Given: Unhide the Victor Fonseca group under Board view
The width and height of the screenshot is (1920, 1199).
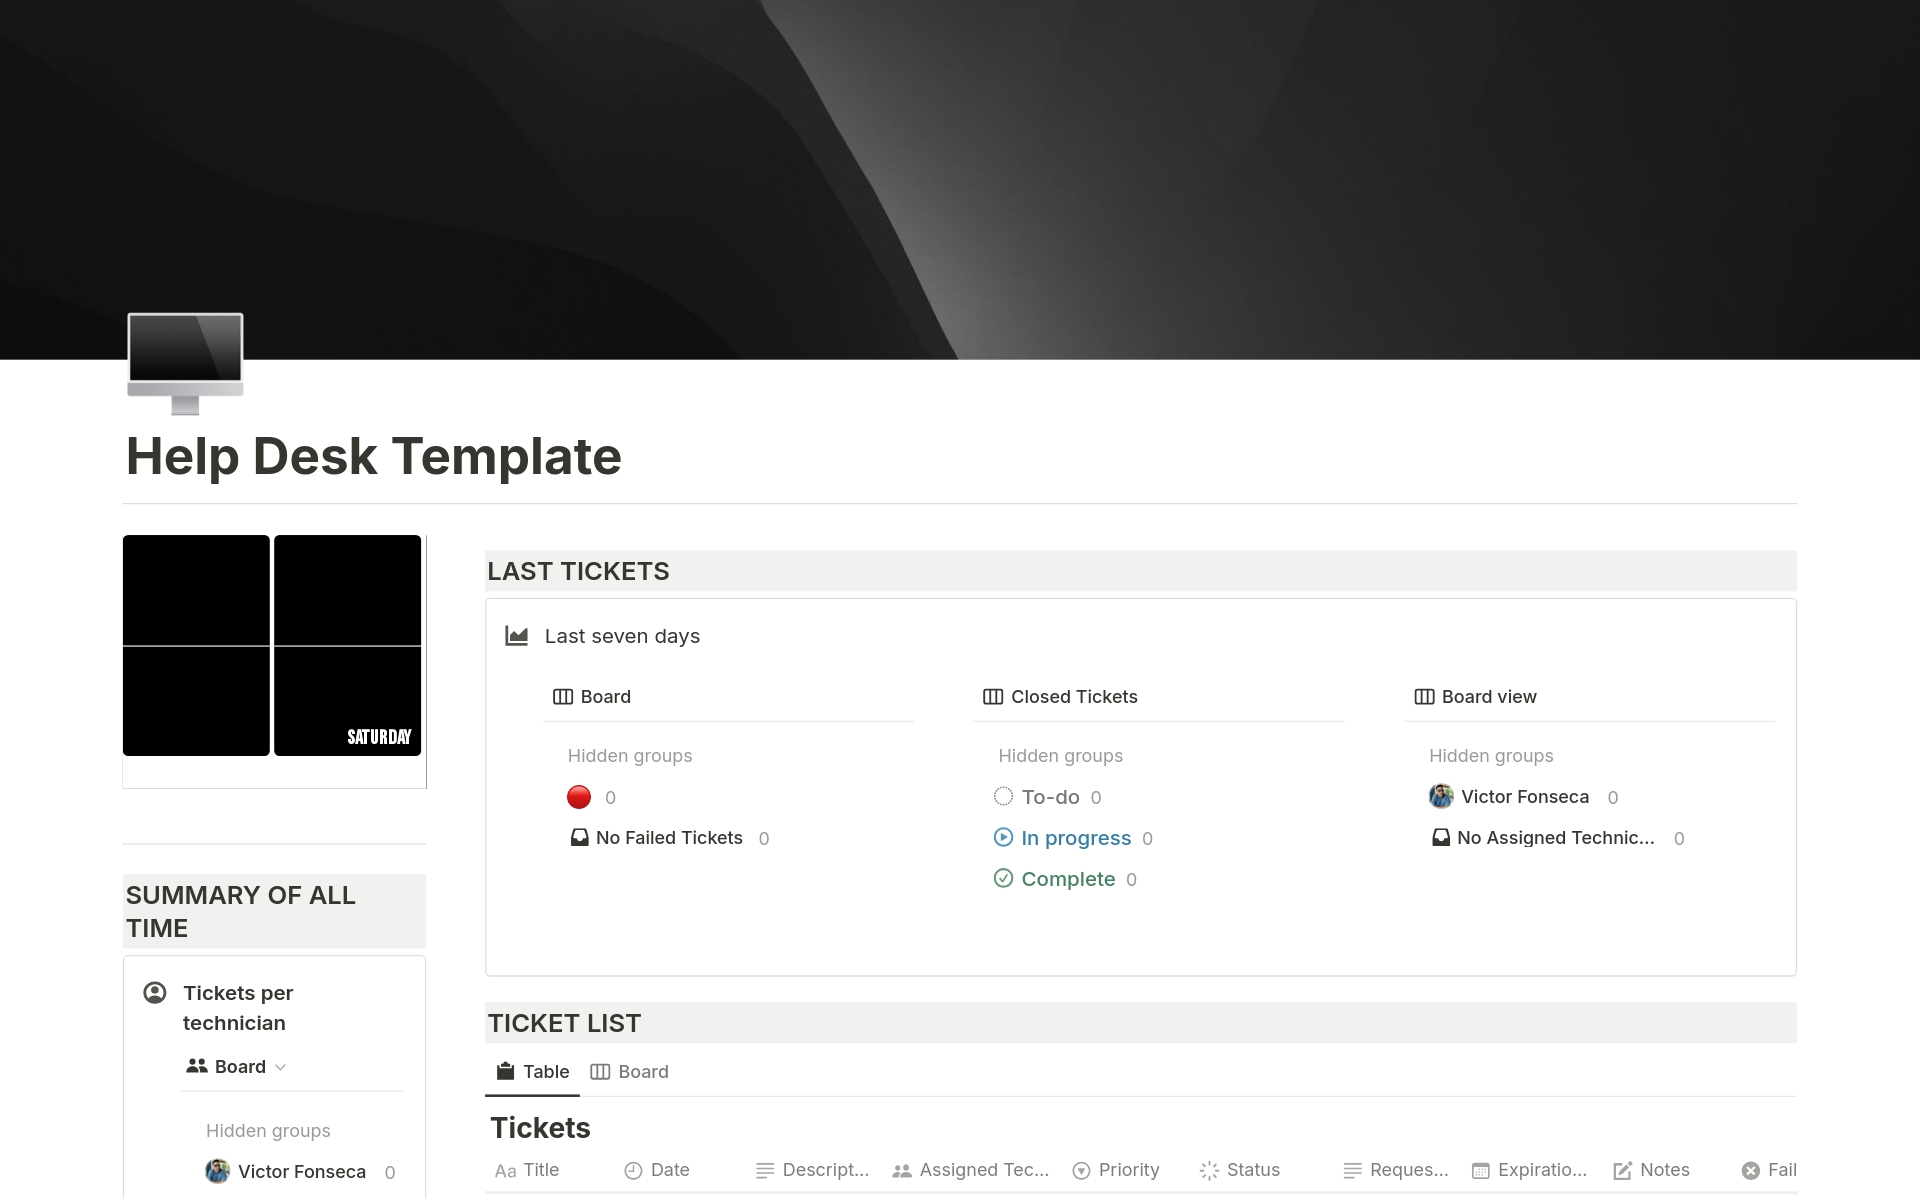Looking at the screenshot, I should pos(1524,797).
